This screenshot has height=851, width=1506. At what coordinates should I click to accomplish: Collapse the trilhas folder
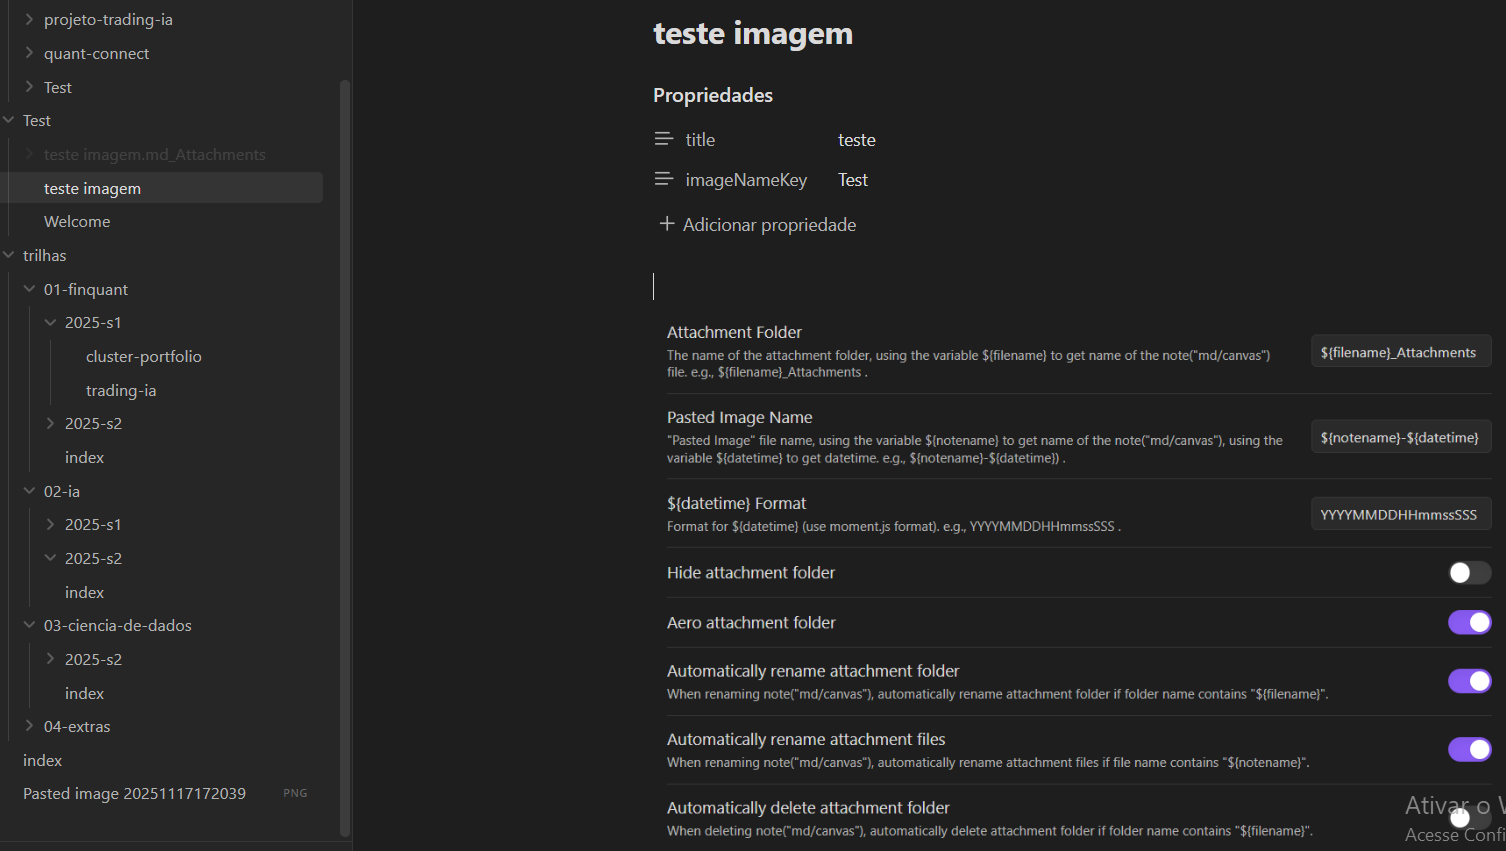point(9,256)
